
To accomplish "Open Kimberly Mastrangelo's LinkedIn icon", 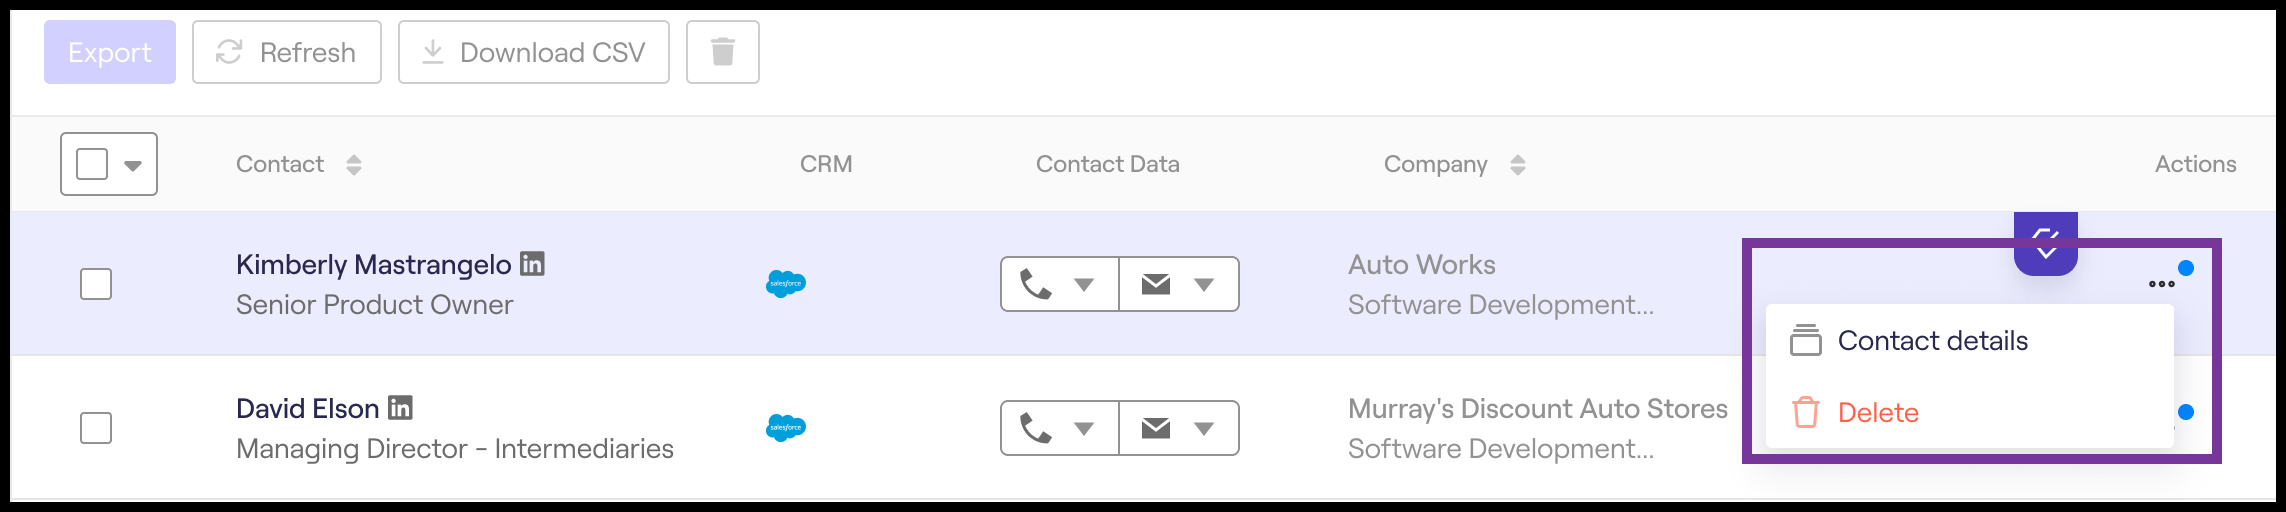I will point(533,264).
